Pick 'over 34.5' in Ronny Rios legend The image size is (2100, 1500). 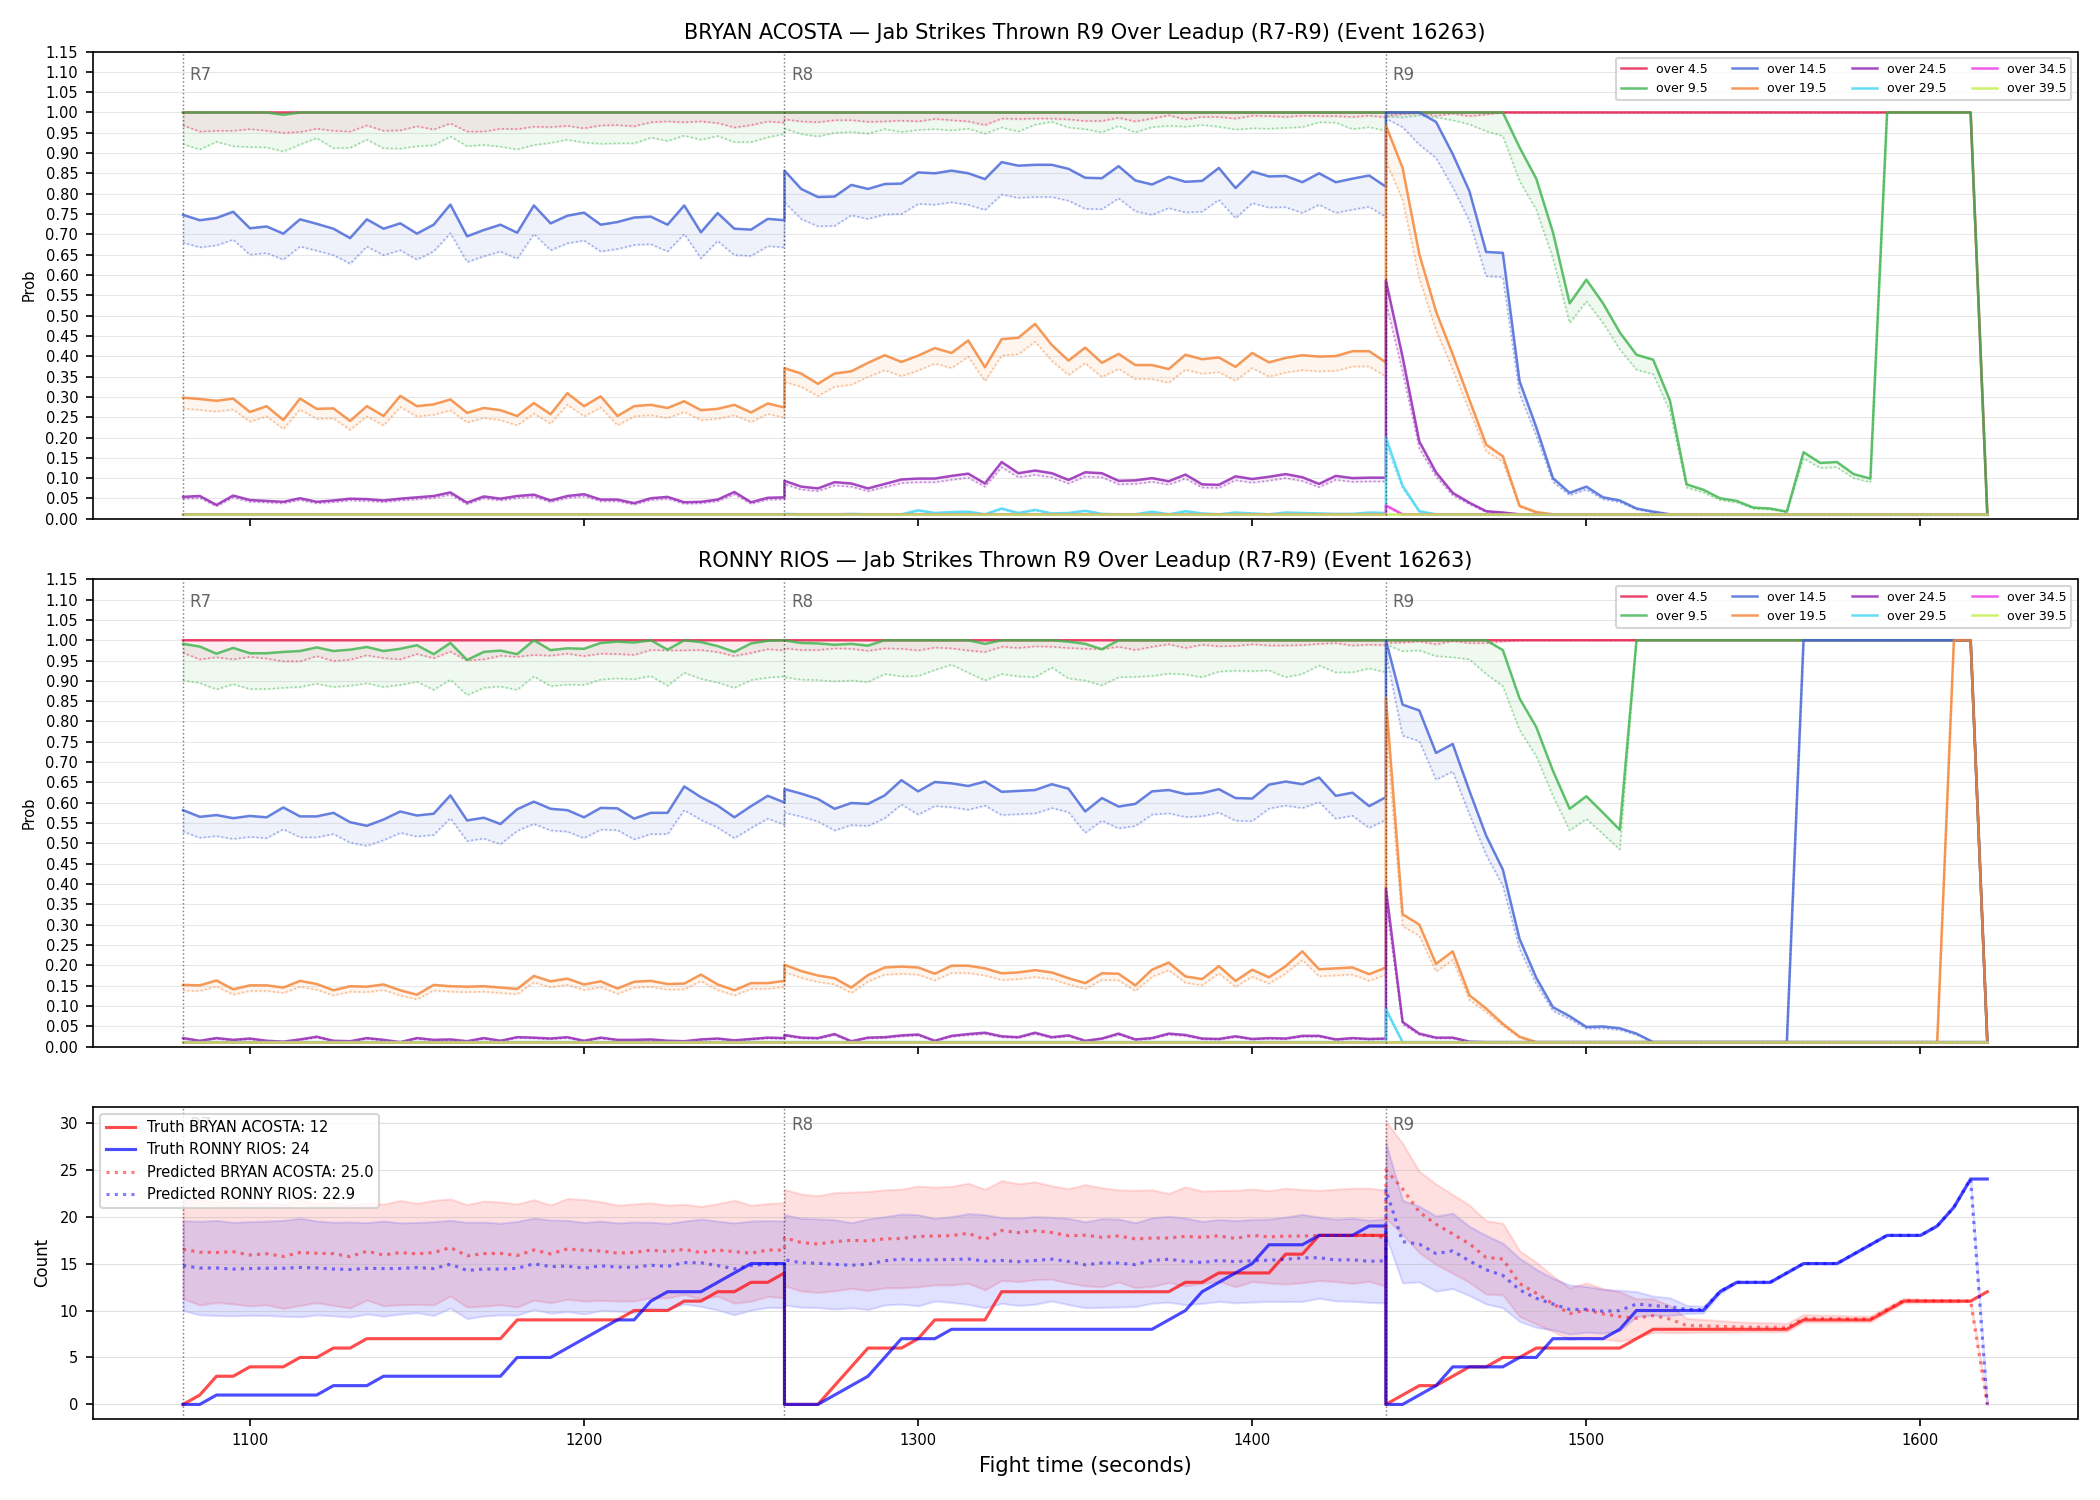click(2019, 597)
